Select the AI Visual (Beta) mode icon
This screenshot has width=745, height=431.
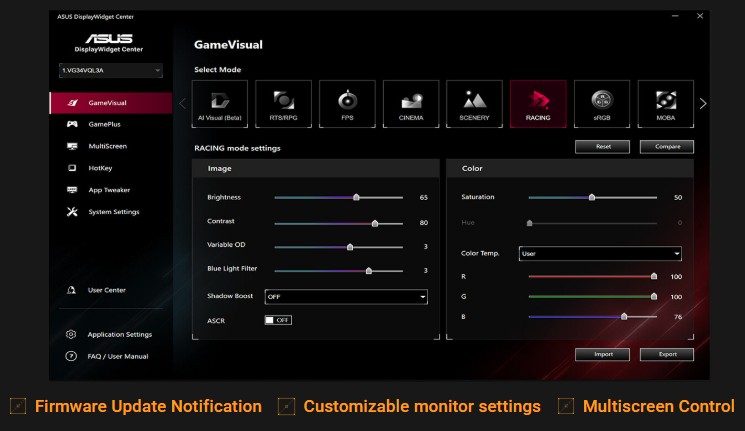220,103
